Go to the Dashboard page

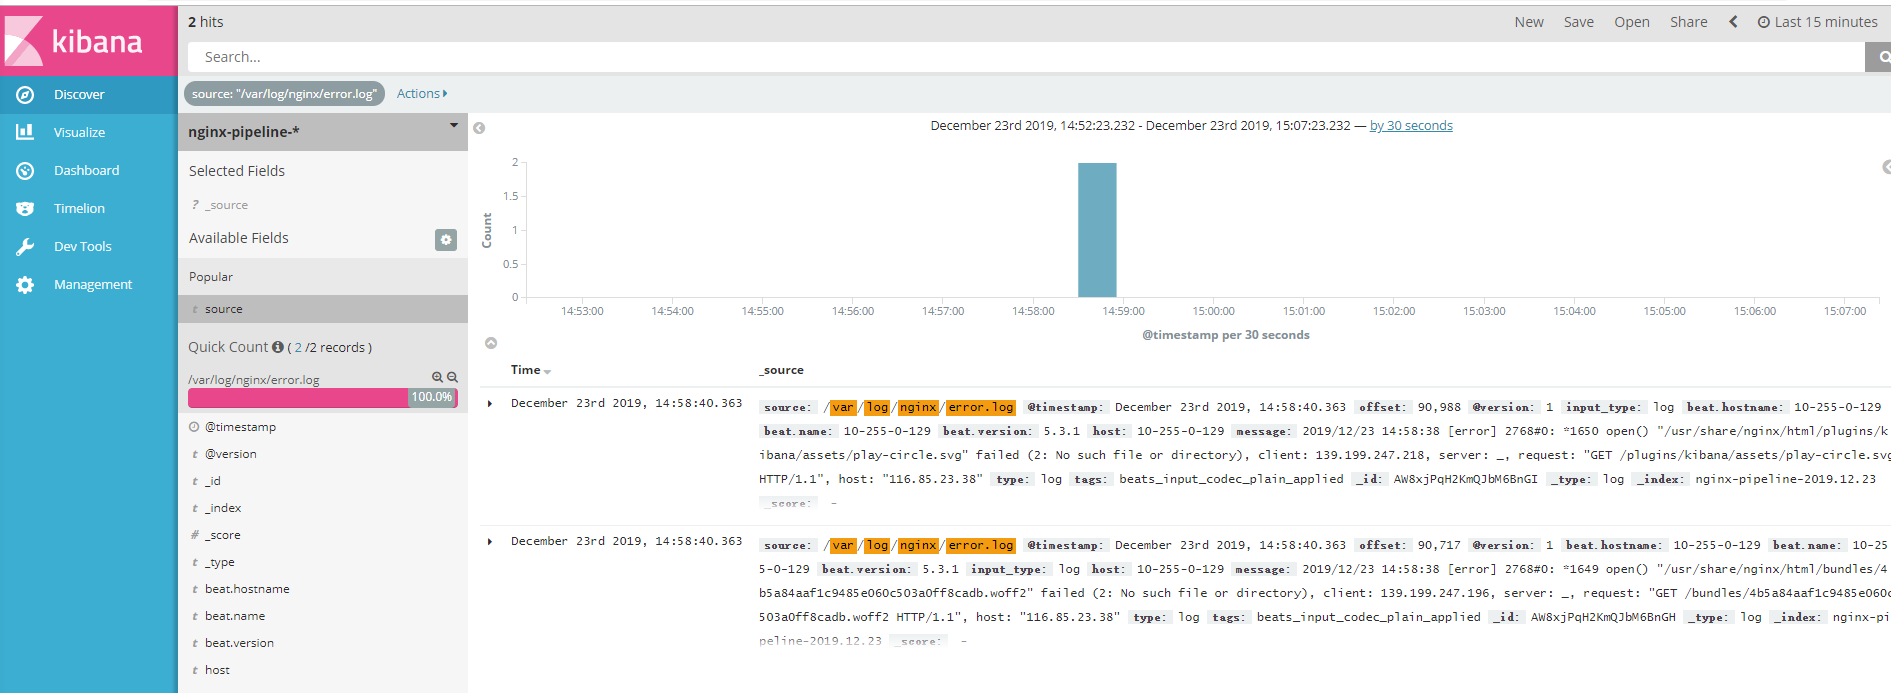88,171
